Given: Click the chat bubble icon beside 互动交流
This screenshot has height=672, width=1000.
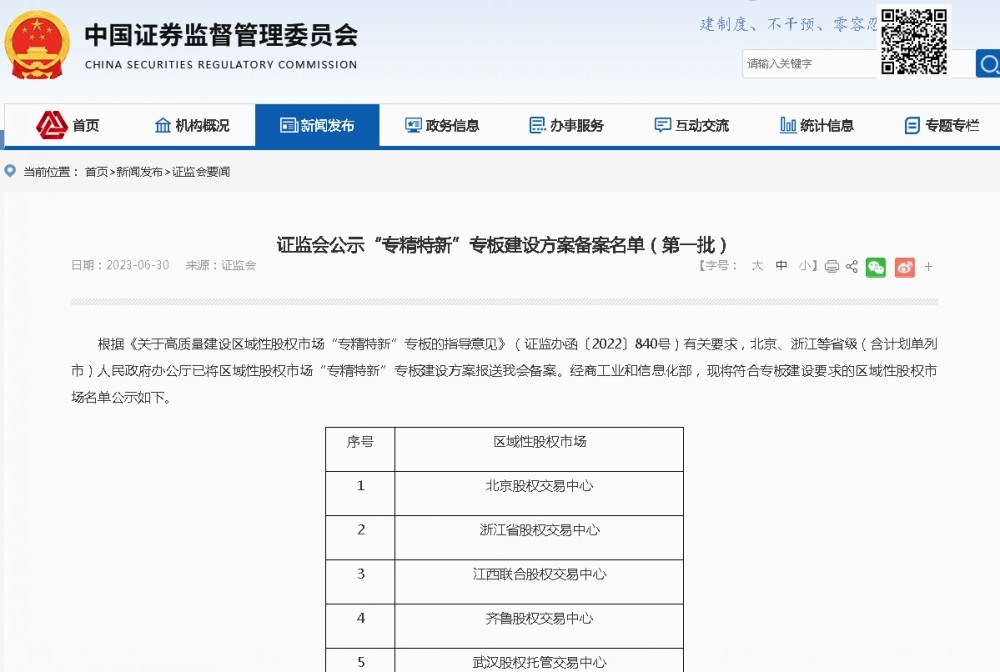Looking at the screenshot, I should [x=663, y=125].
